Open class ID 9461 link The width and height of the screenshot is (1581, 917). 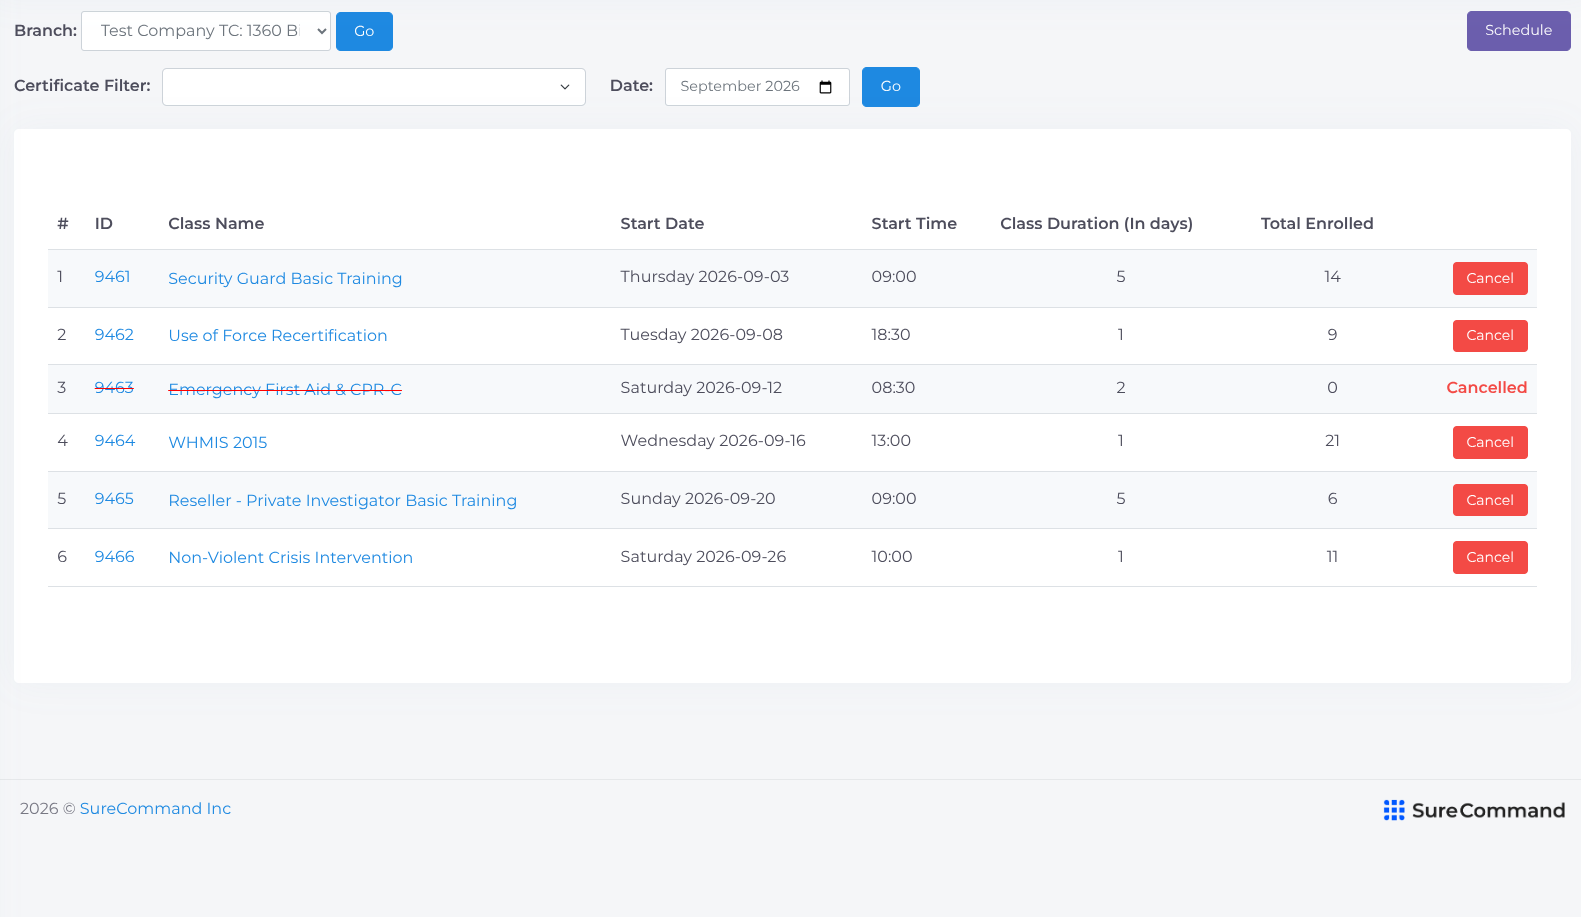112,277
